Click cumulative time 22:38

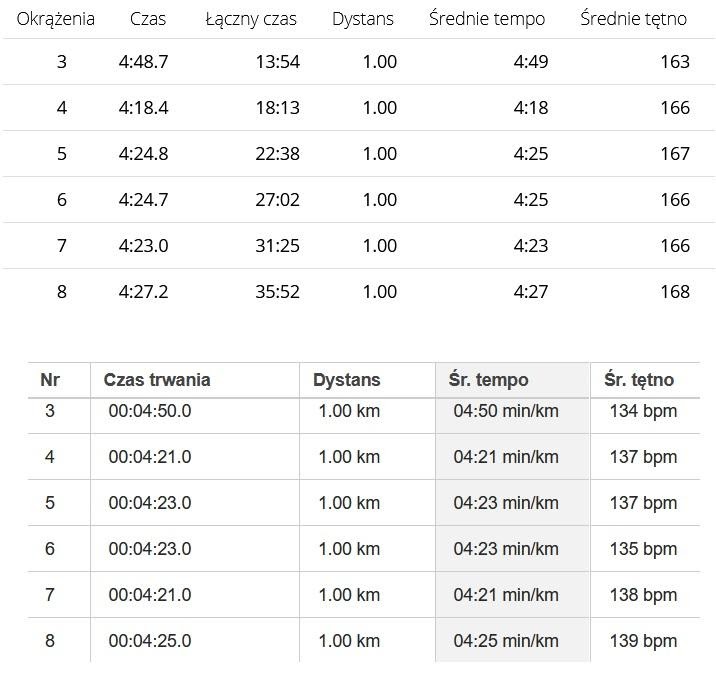click(x=277, y=153)
